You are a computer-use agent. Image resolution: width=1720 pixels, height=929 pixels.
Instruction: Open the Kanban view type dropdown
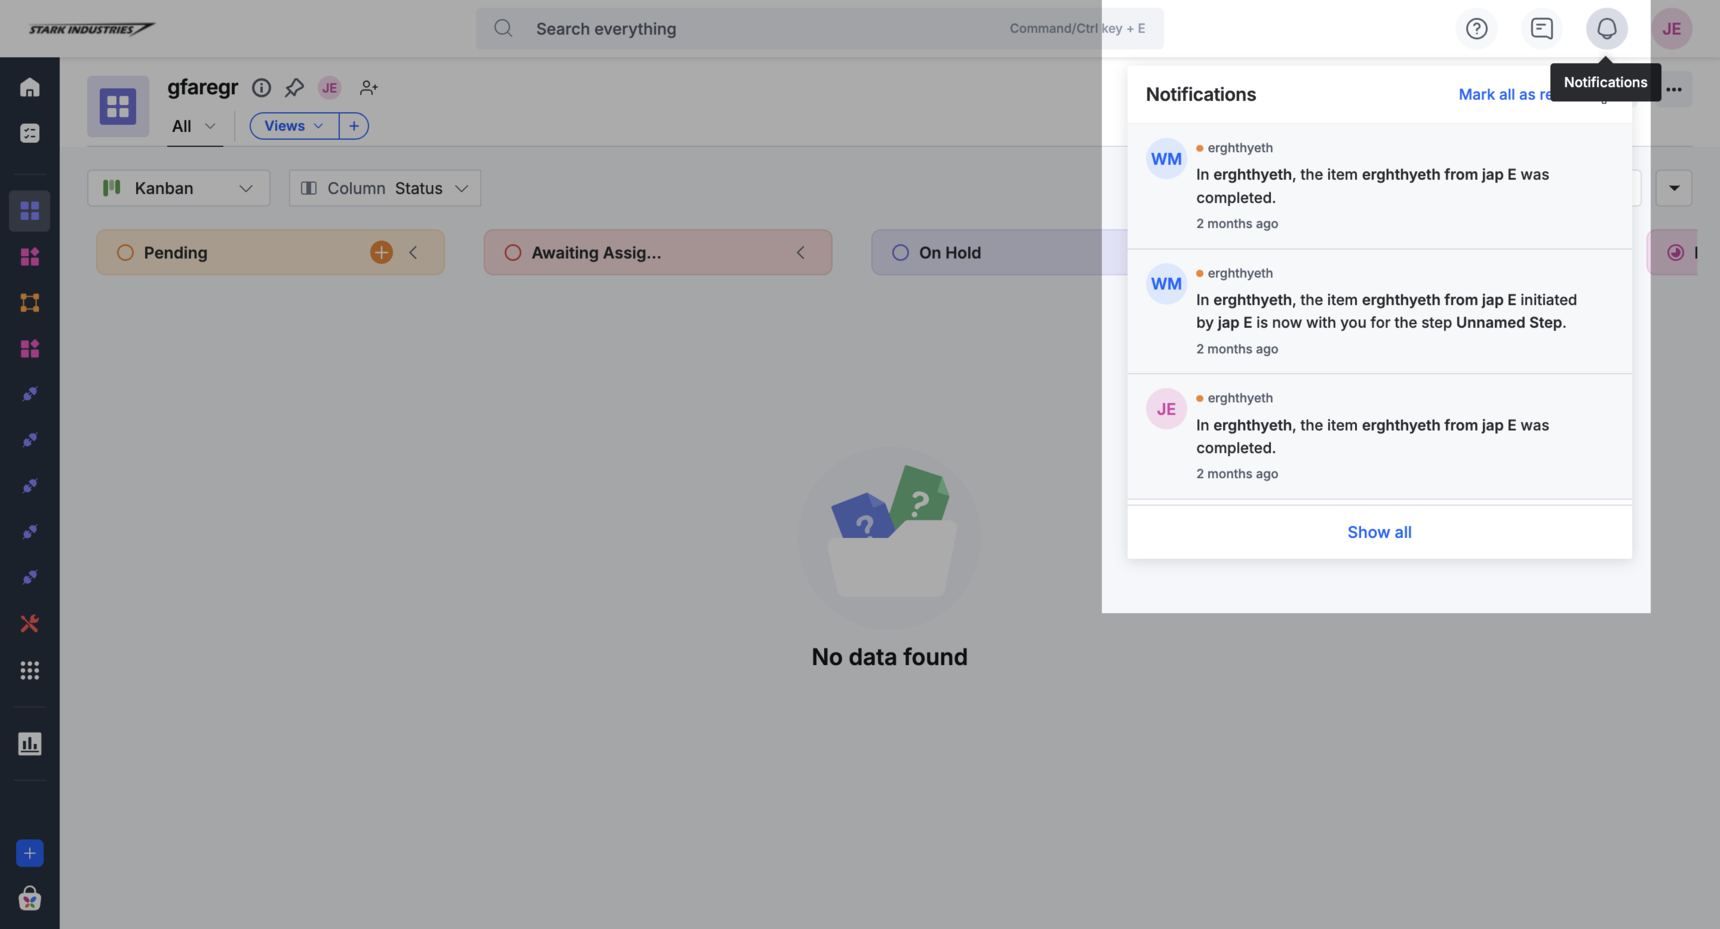(x=179, y=188)
